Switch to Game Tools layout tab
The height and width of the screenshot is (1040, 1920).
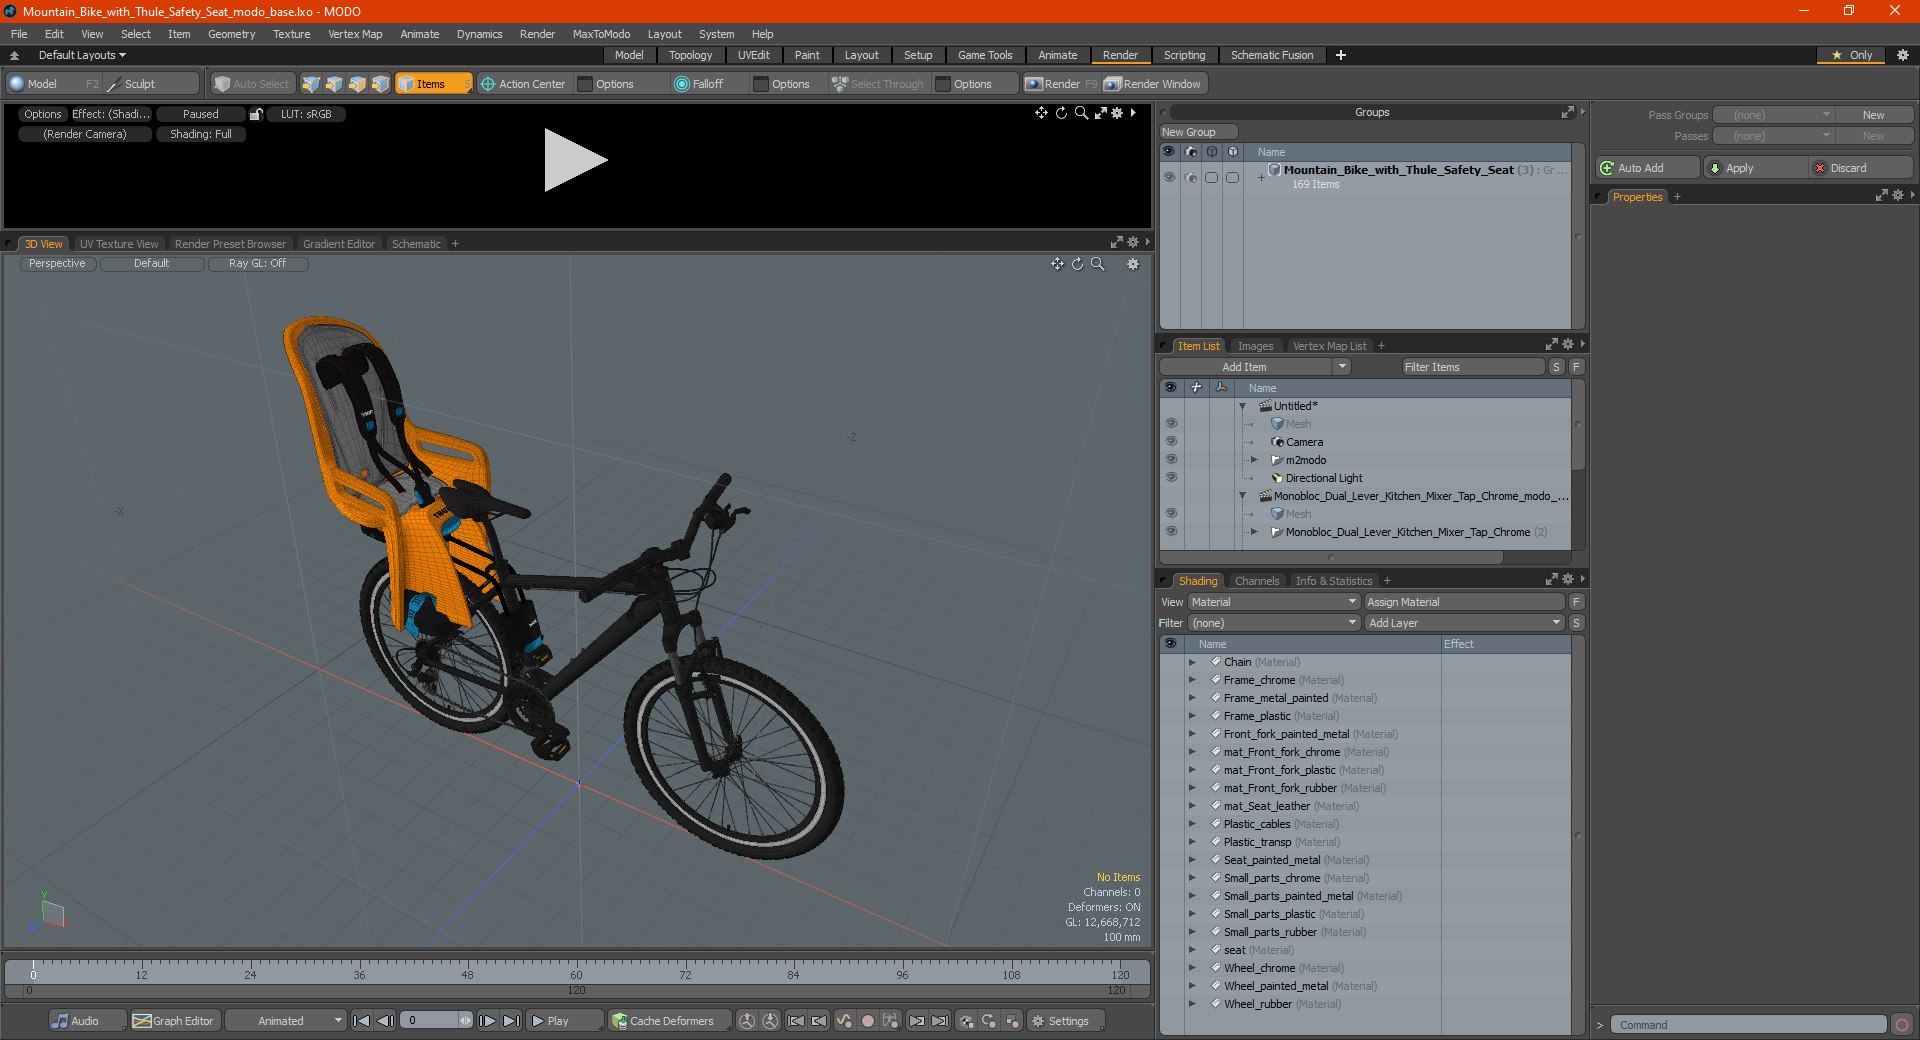click(x=985, y=55)
